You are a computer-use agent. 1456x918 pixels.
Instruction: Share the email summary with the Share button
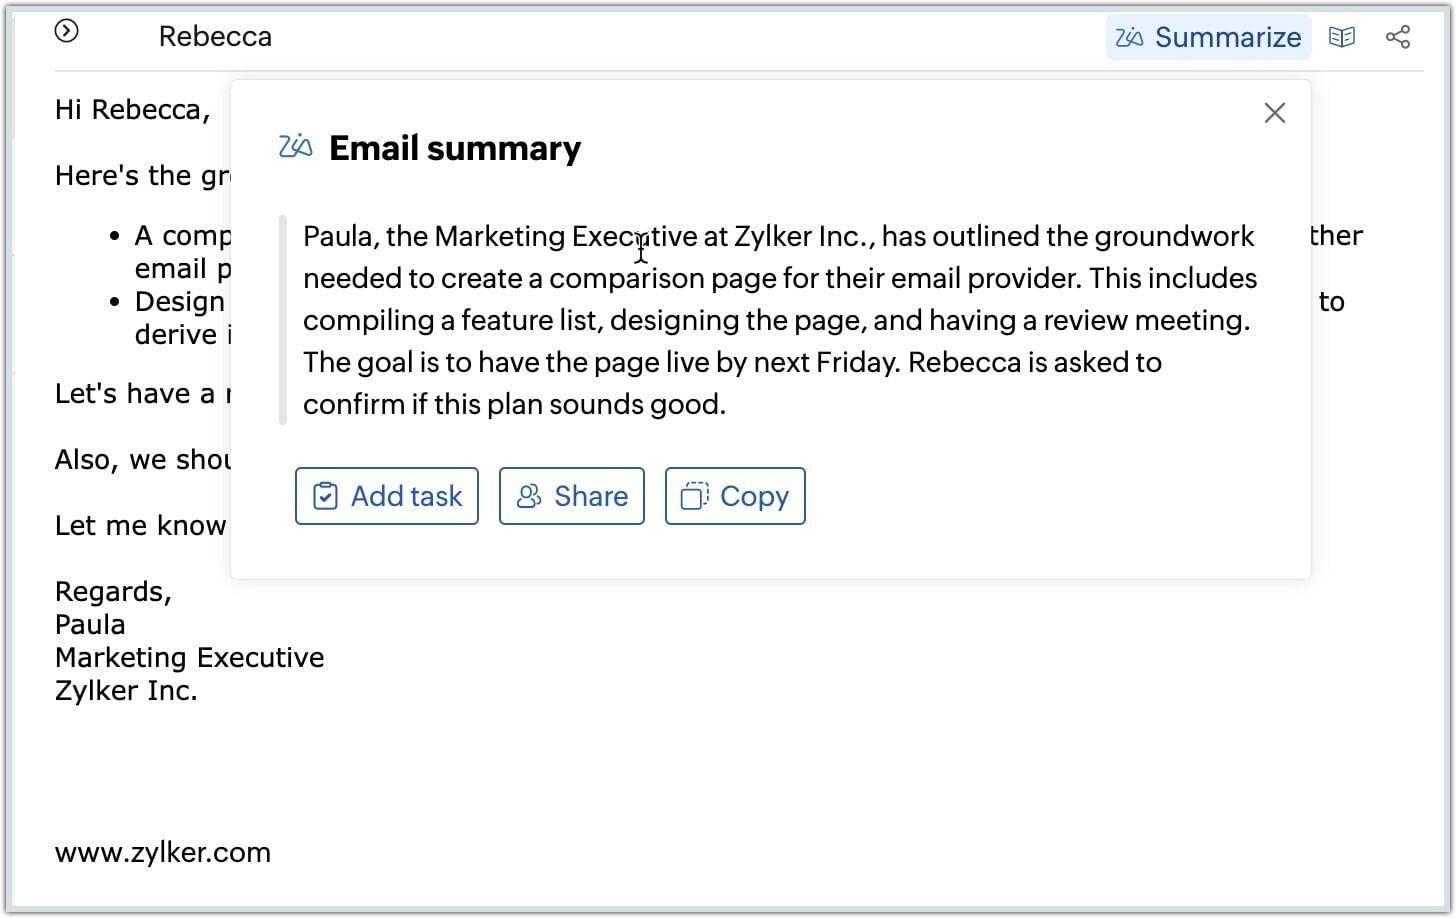point(572,496)
